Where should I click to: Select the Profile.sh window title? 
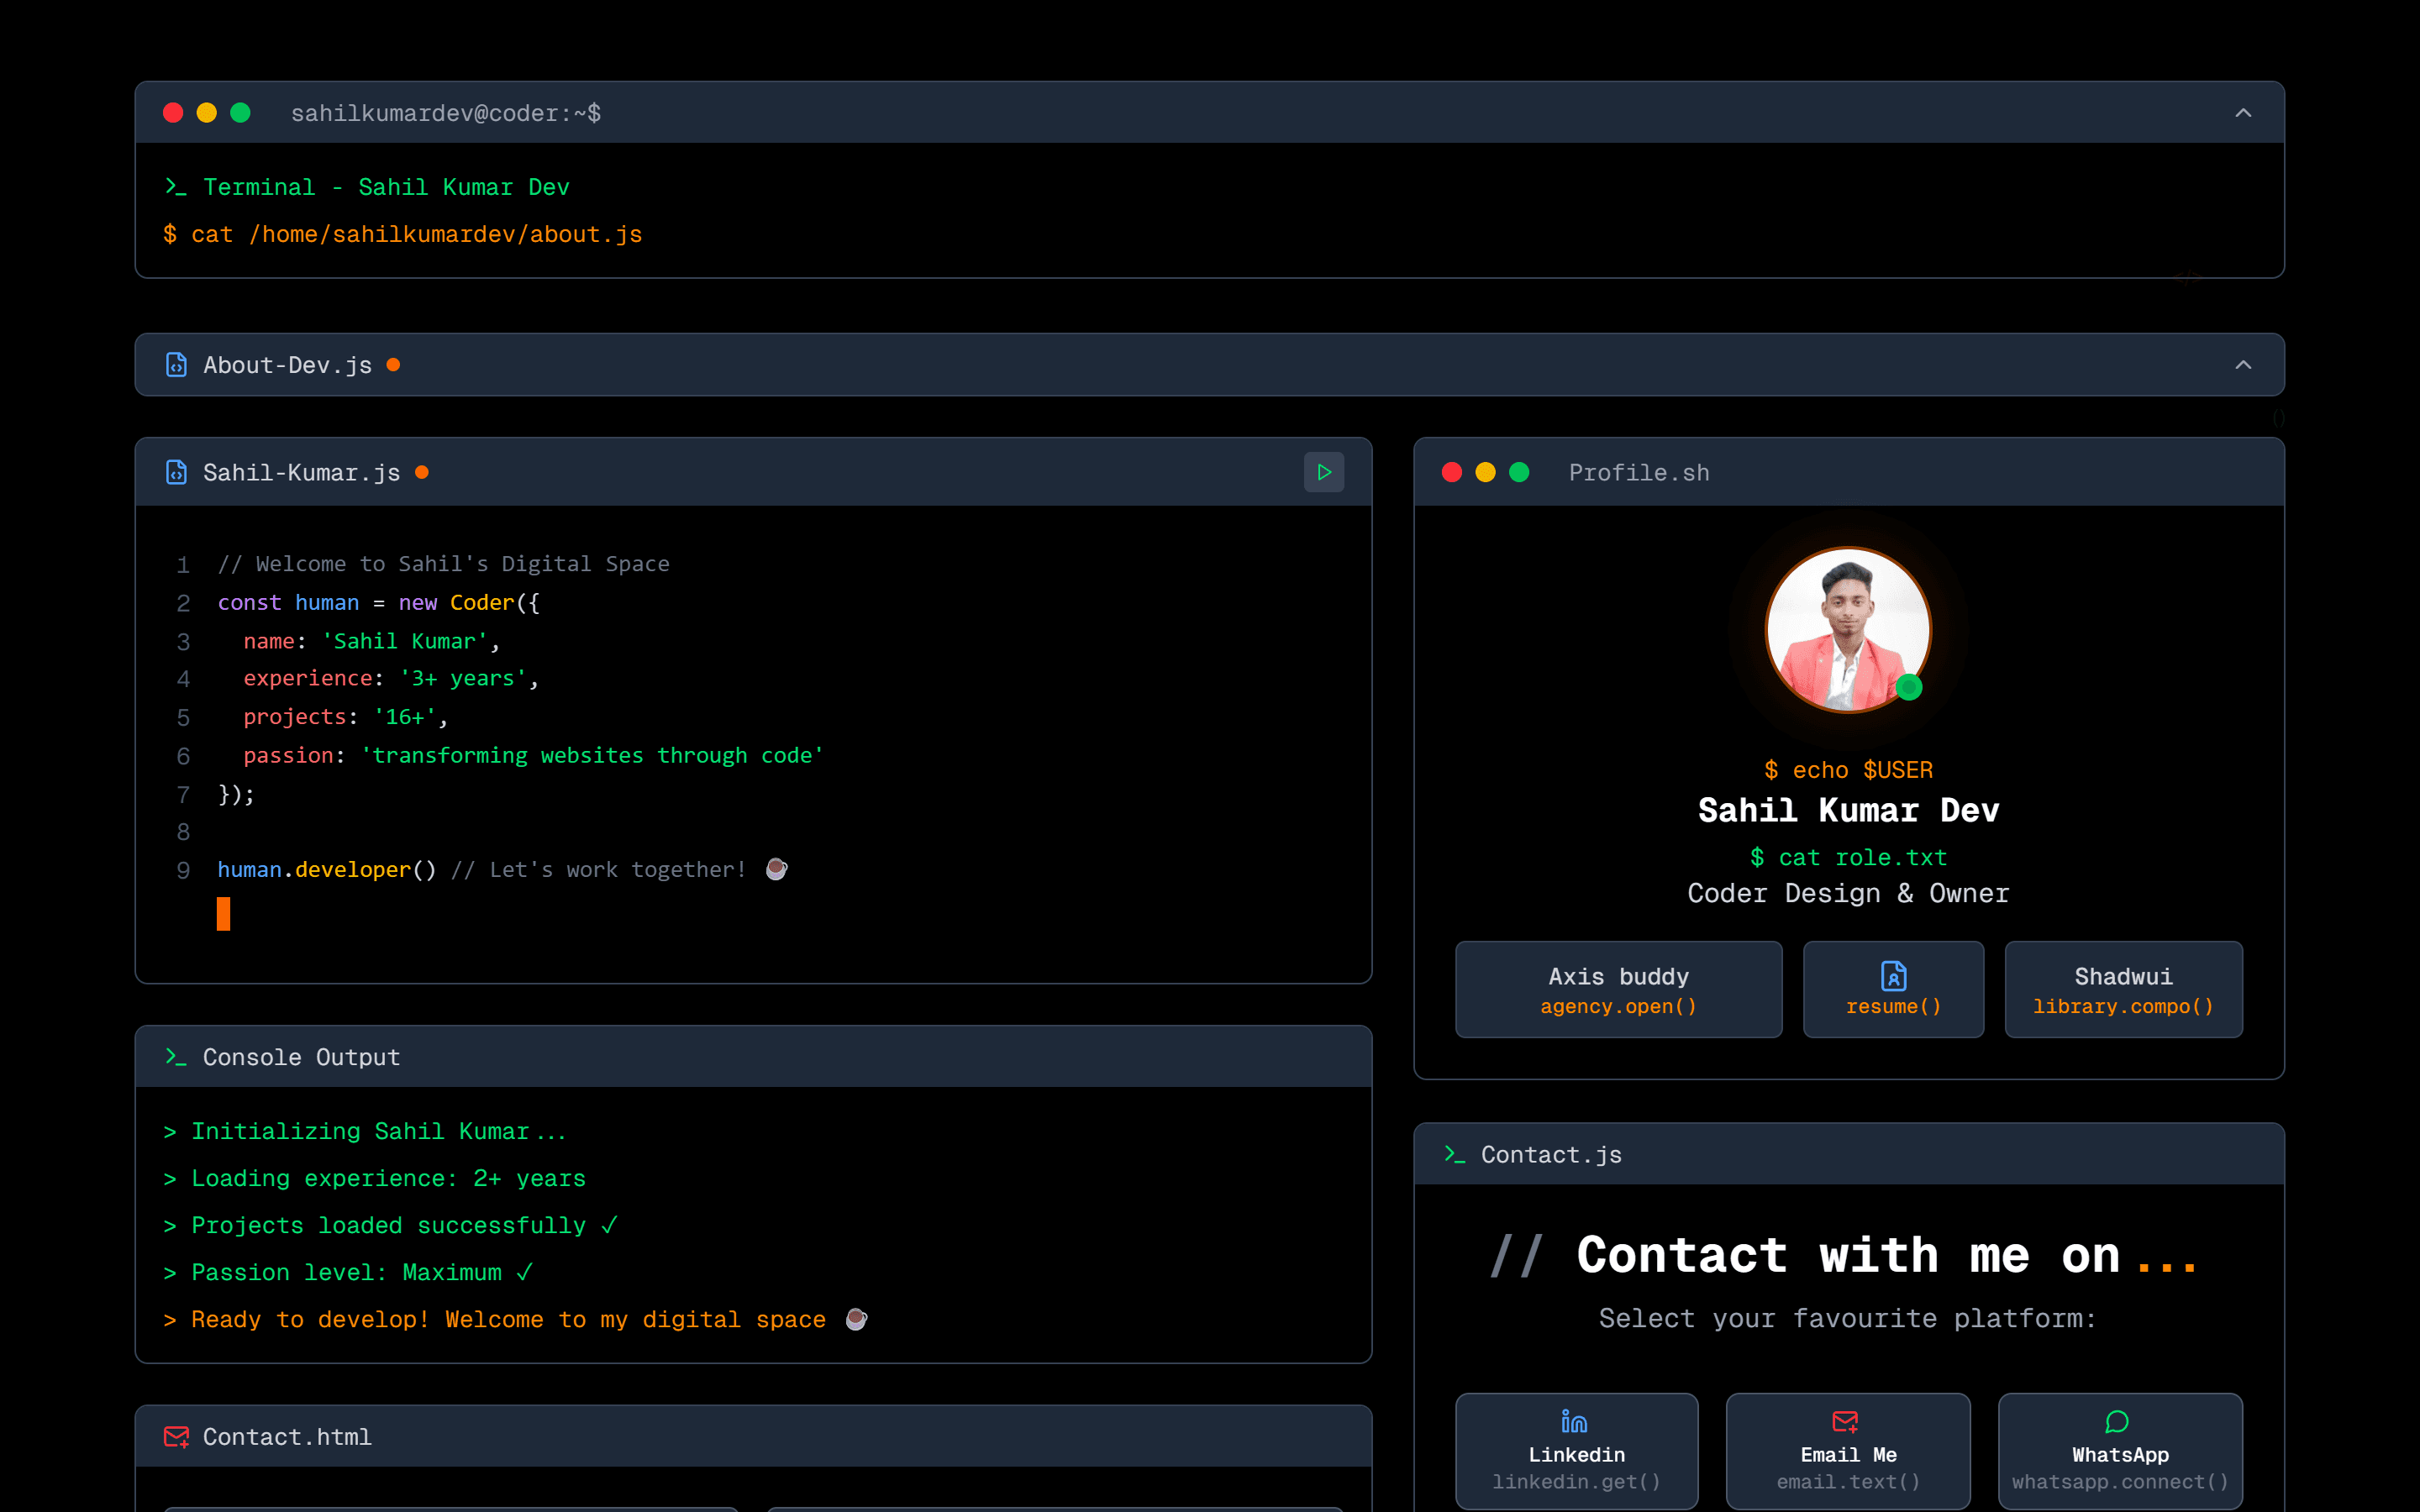[x=1638, y=472]
